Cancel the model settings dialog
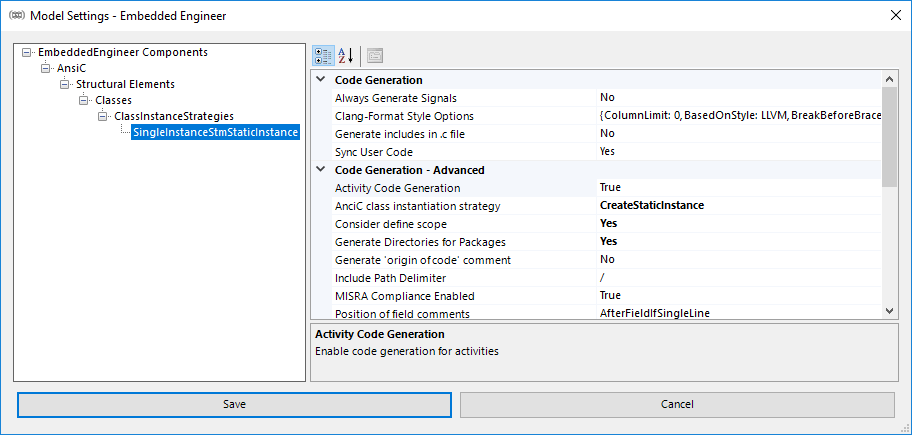 click(677, 404)
